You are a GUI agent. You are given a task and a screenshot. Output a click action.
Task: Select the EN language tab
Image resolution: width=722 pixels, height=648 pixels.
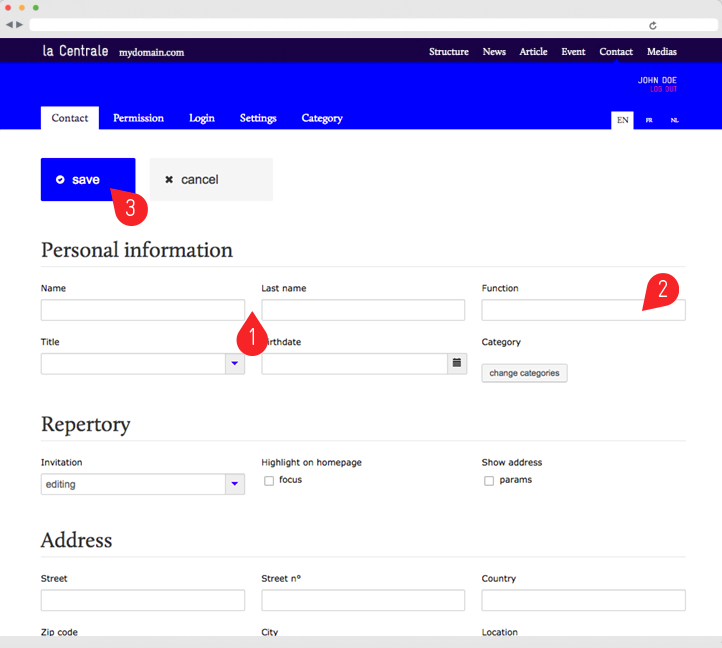[622, 120]
